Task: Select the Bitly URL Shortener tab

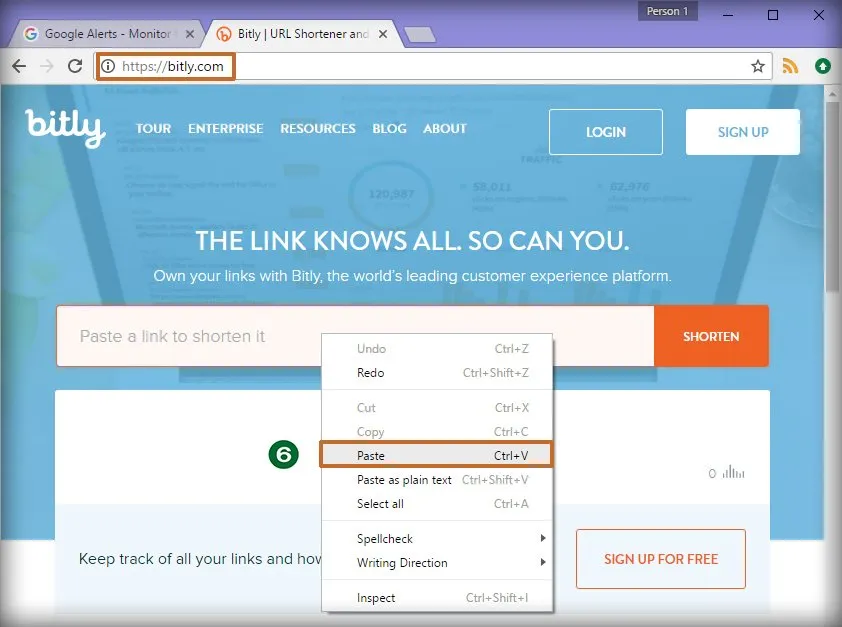Action: point(301,34)
